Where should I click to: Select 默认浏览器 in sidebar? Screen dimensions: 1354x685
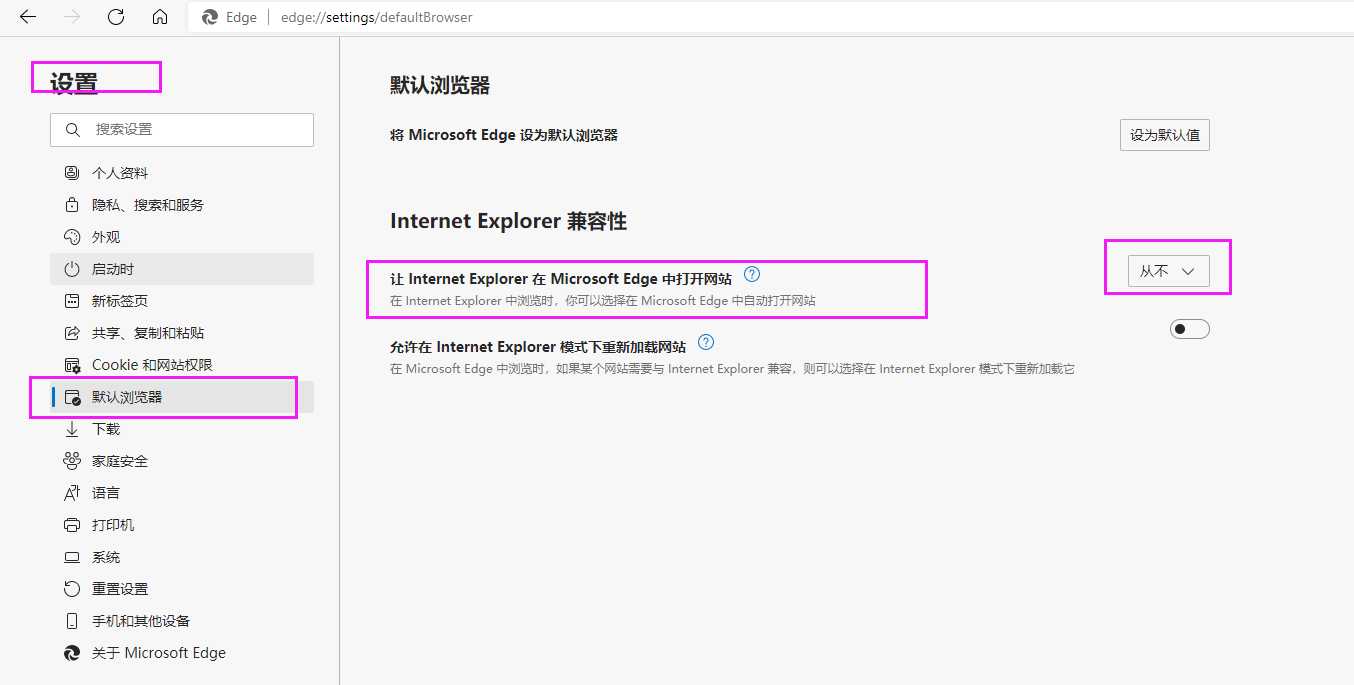click(x=182, y=397)
